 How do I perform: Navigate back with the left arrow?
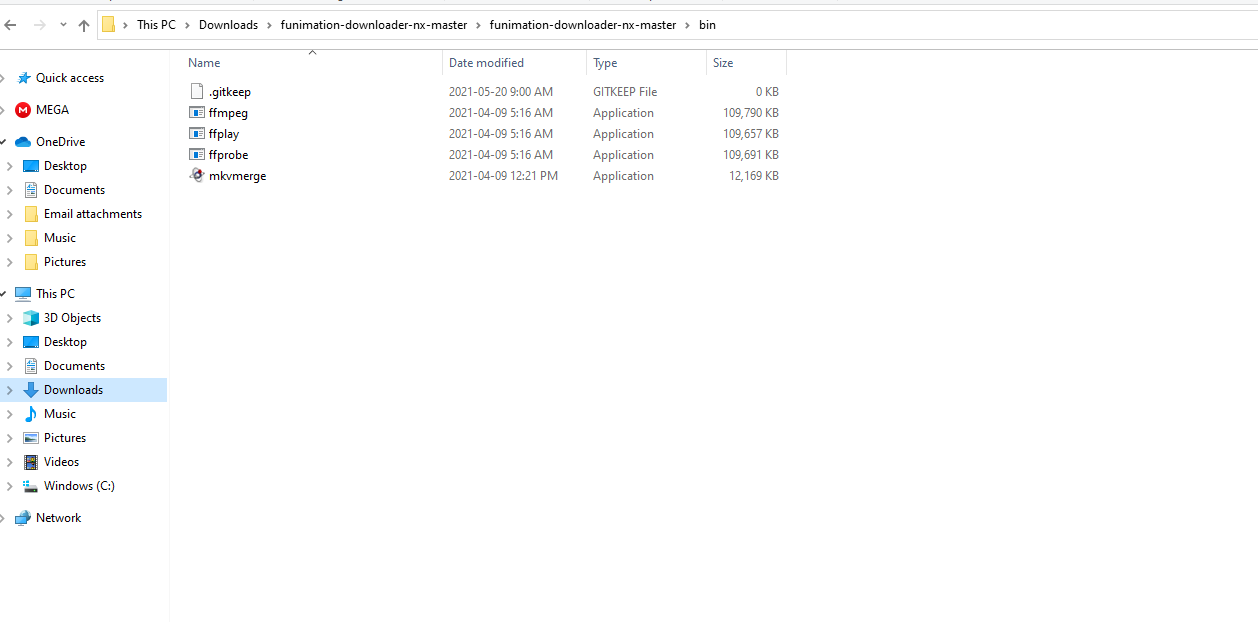[x=11, y=25]
